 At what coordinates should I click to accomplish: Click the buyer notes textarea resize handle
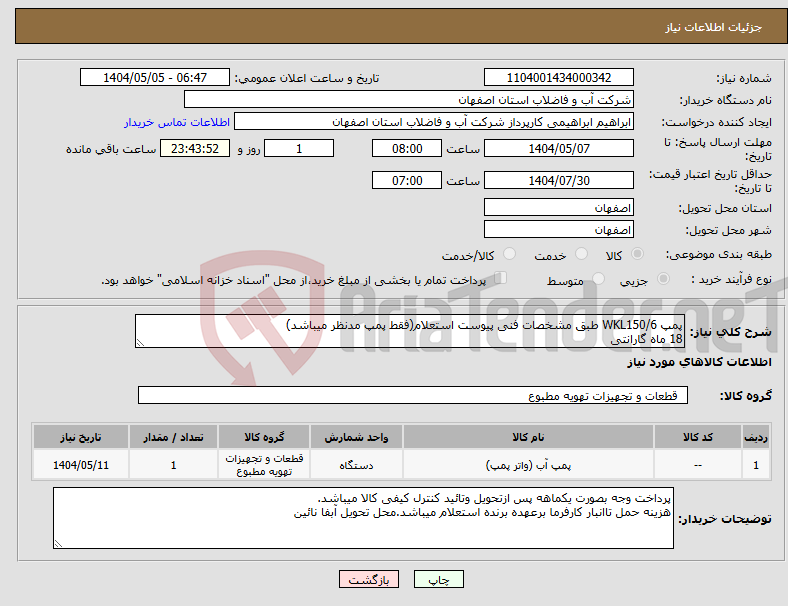(58, 543)
